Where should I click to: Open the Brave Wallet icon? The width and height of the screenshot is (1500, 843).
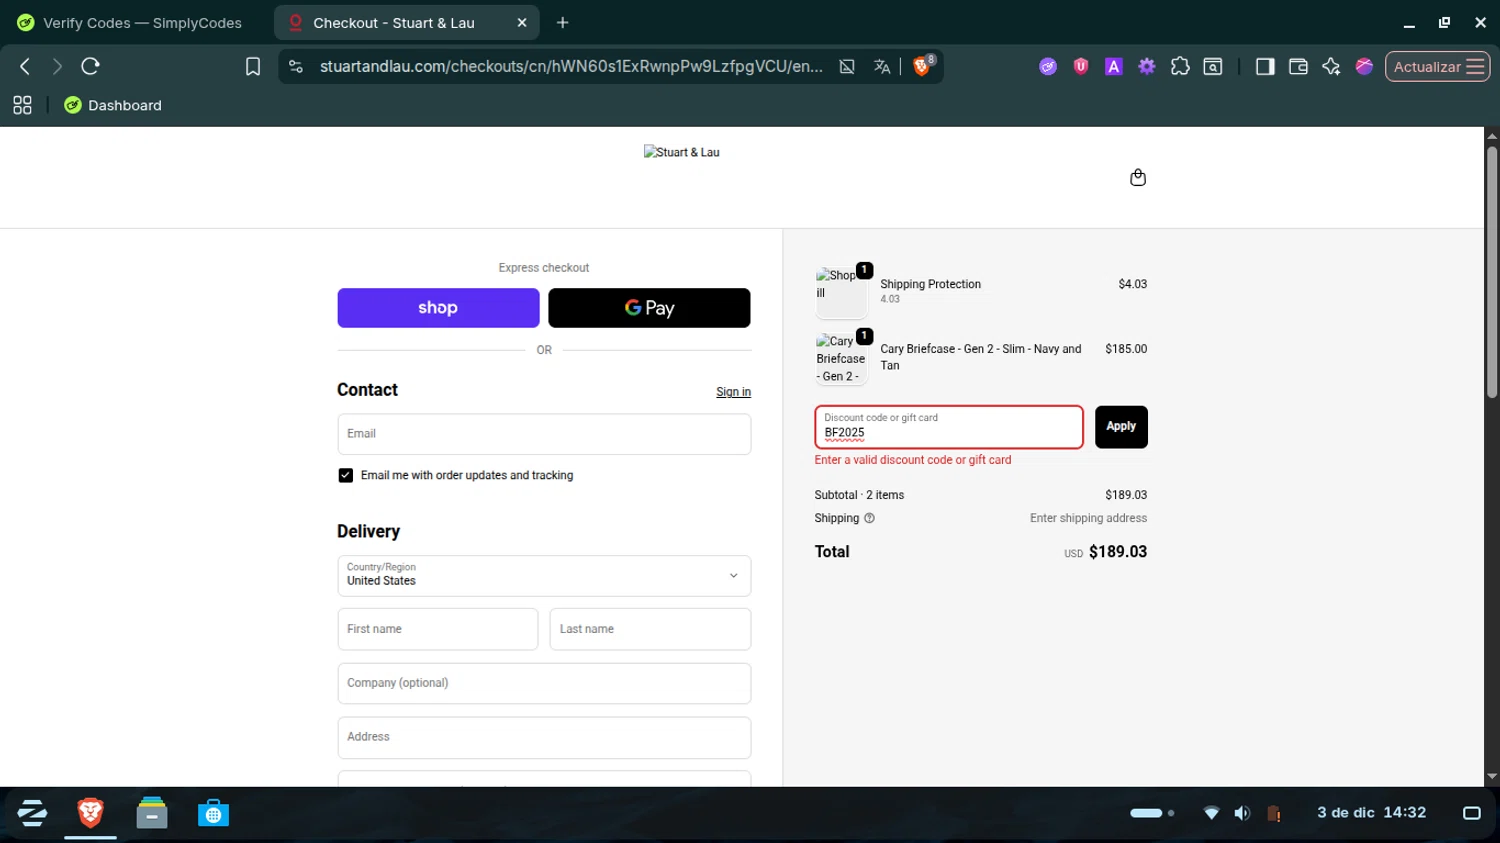[1298, 66]
